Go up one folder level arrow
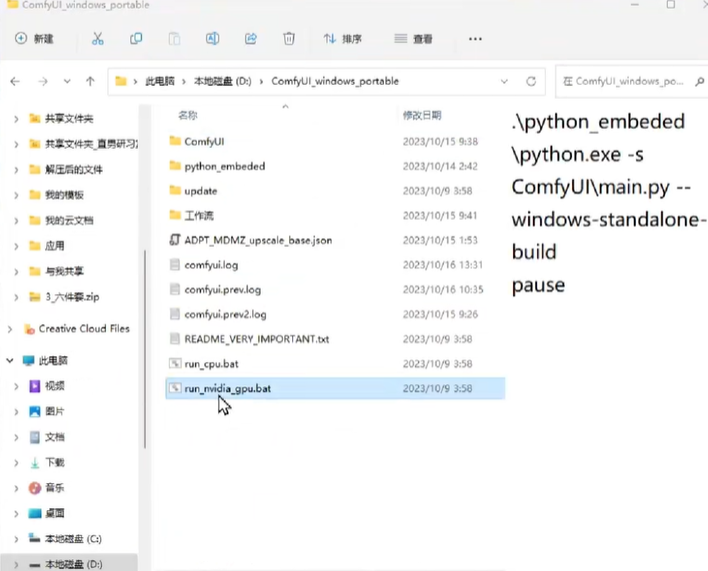 90,82
